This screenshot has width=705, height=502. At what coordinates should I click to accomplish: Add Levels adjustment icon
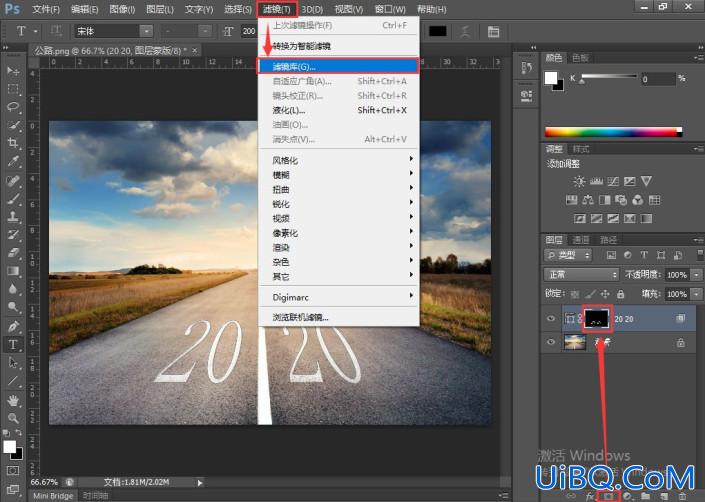pyautogui.click(x=596, y=181)
